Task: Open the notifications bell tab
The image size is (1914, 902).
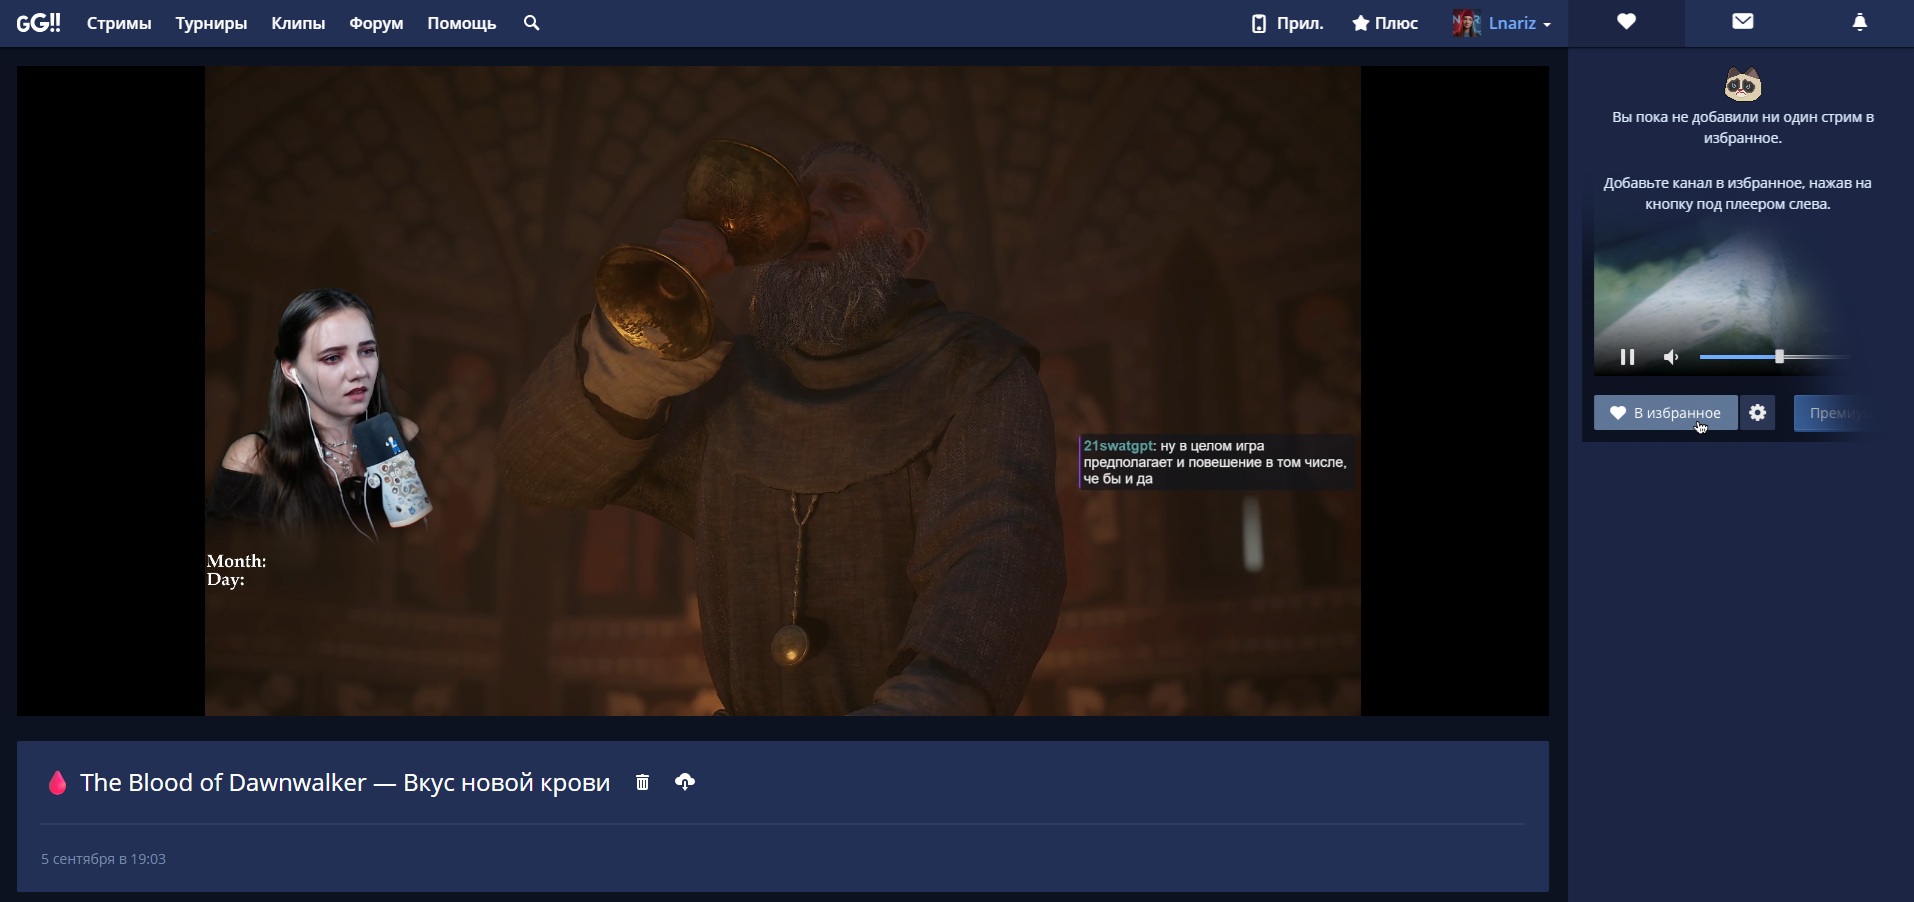Action: pos(1860,22)
